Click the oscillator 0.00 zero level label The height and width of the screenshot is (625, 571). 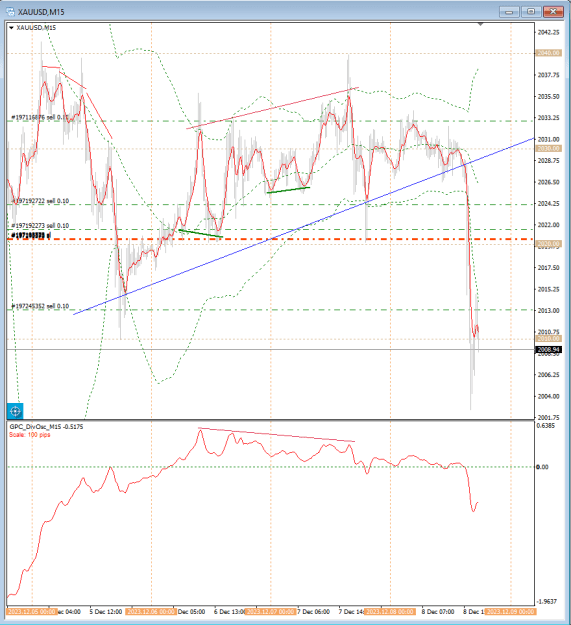click(x=543, y=467)
